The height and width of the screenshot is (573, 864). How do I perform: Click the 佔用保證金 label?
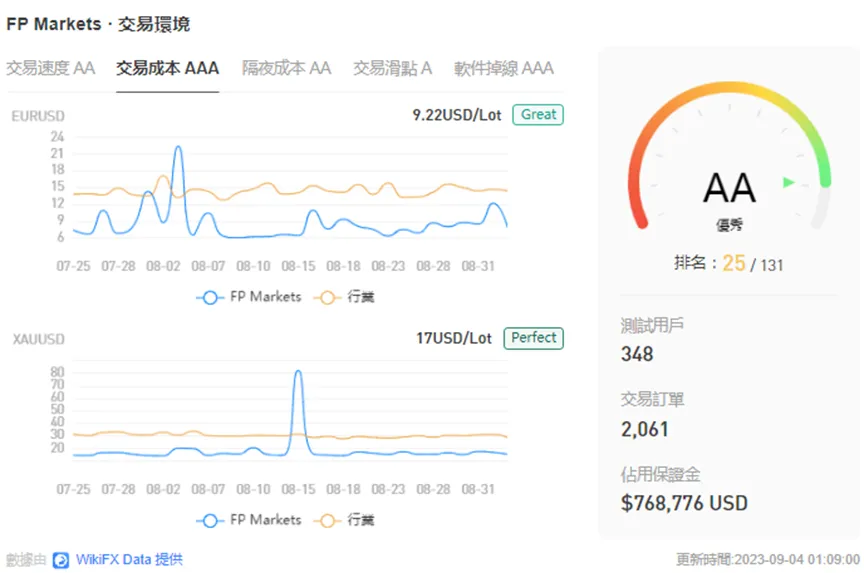click(661, 474)
